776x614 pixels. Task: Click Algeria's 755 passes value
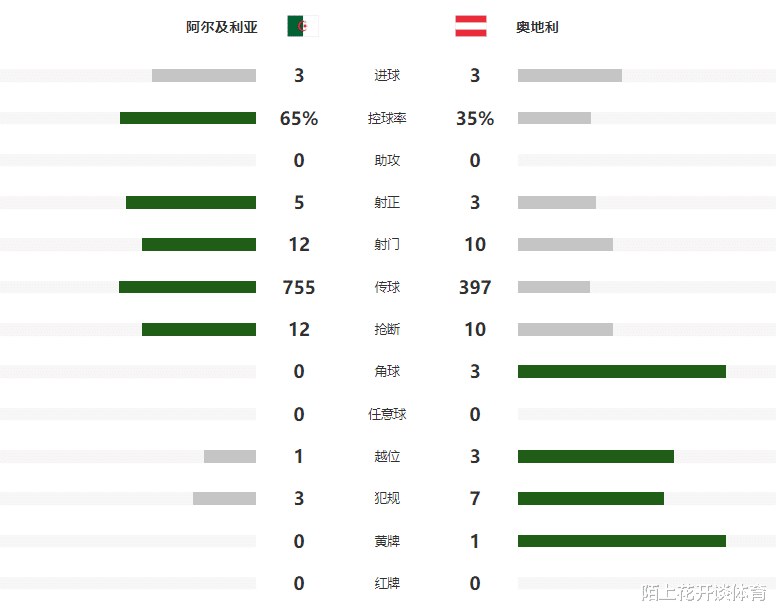pos(299,287)
